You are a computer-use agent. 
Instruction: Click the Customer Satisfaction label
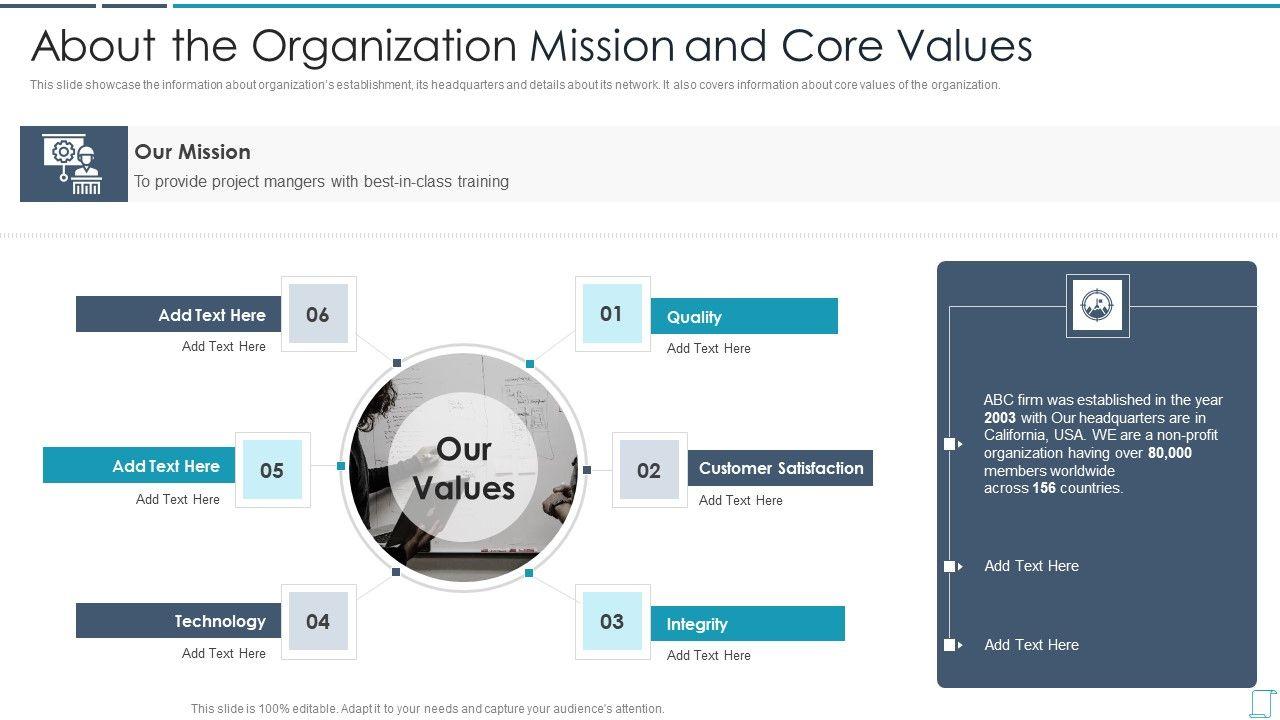click(780, 468)
